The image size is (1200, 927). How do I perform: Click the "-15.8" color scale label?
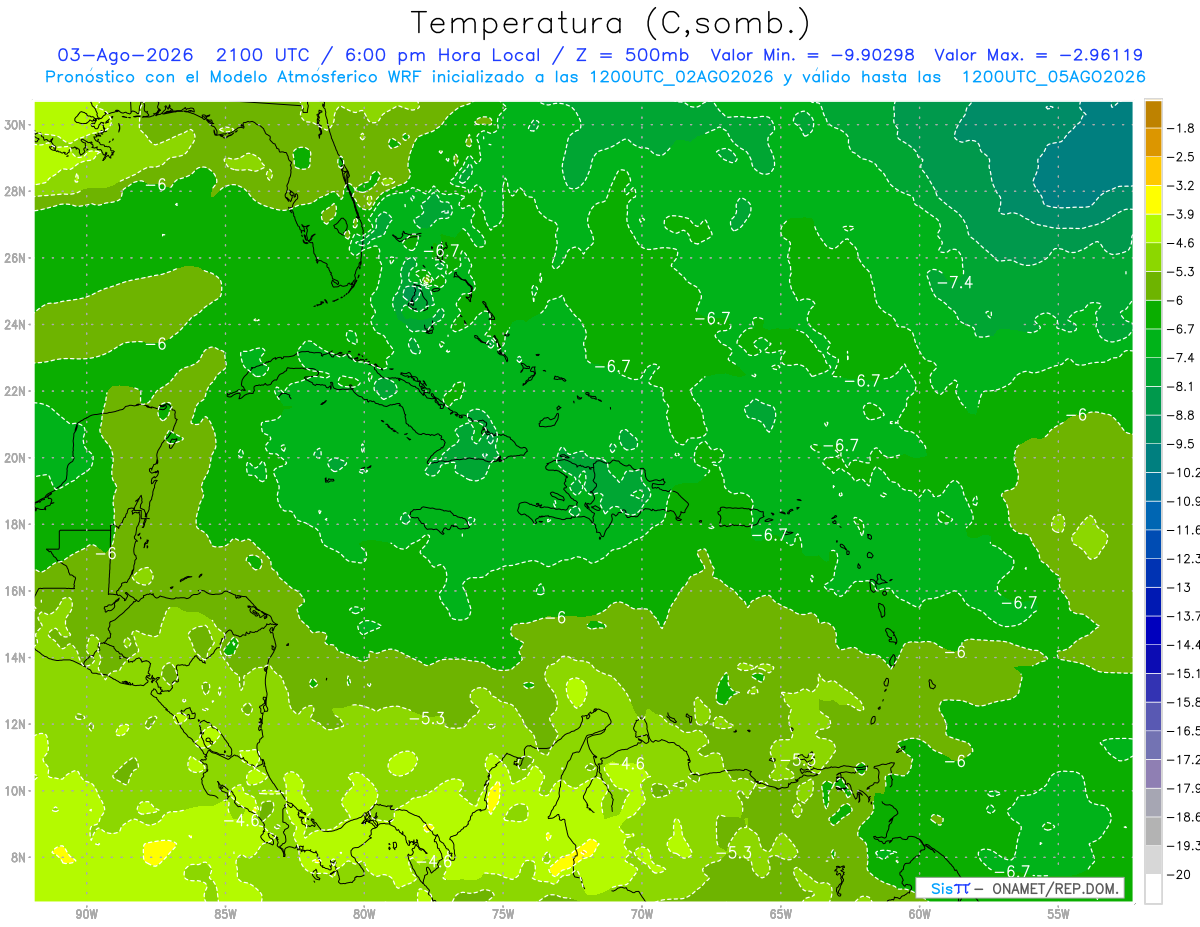(1183, 702)
